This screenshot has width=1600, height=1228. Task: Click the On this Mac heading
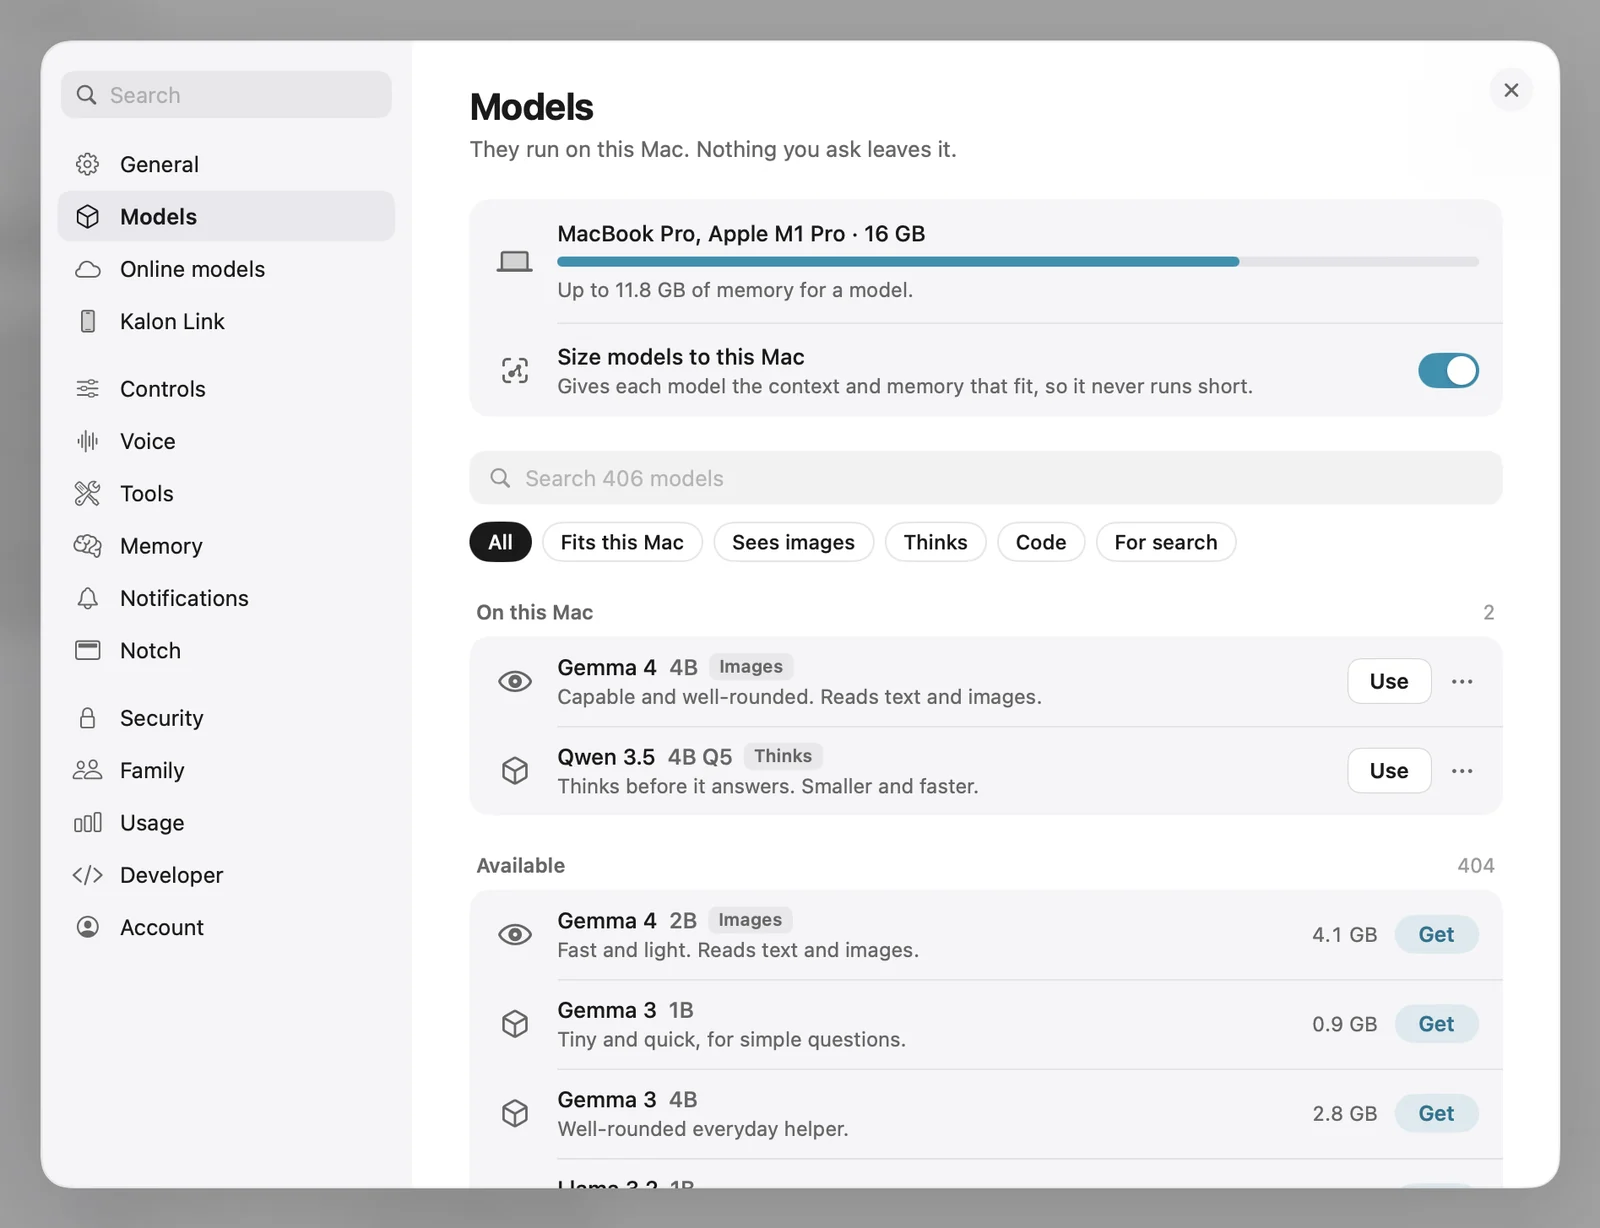tap(535, 612)
